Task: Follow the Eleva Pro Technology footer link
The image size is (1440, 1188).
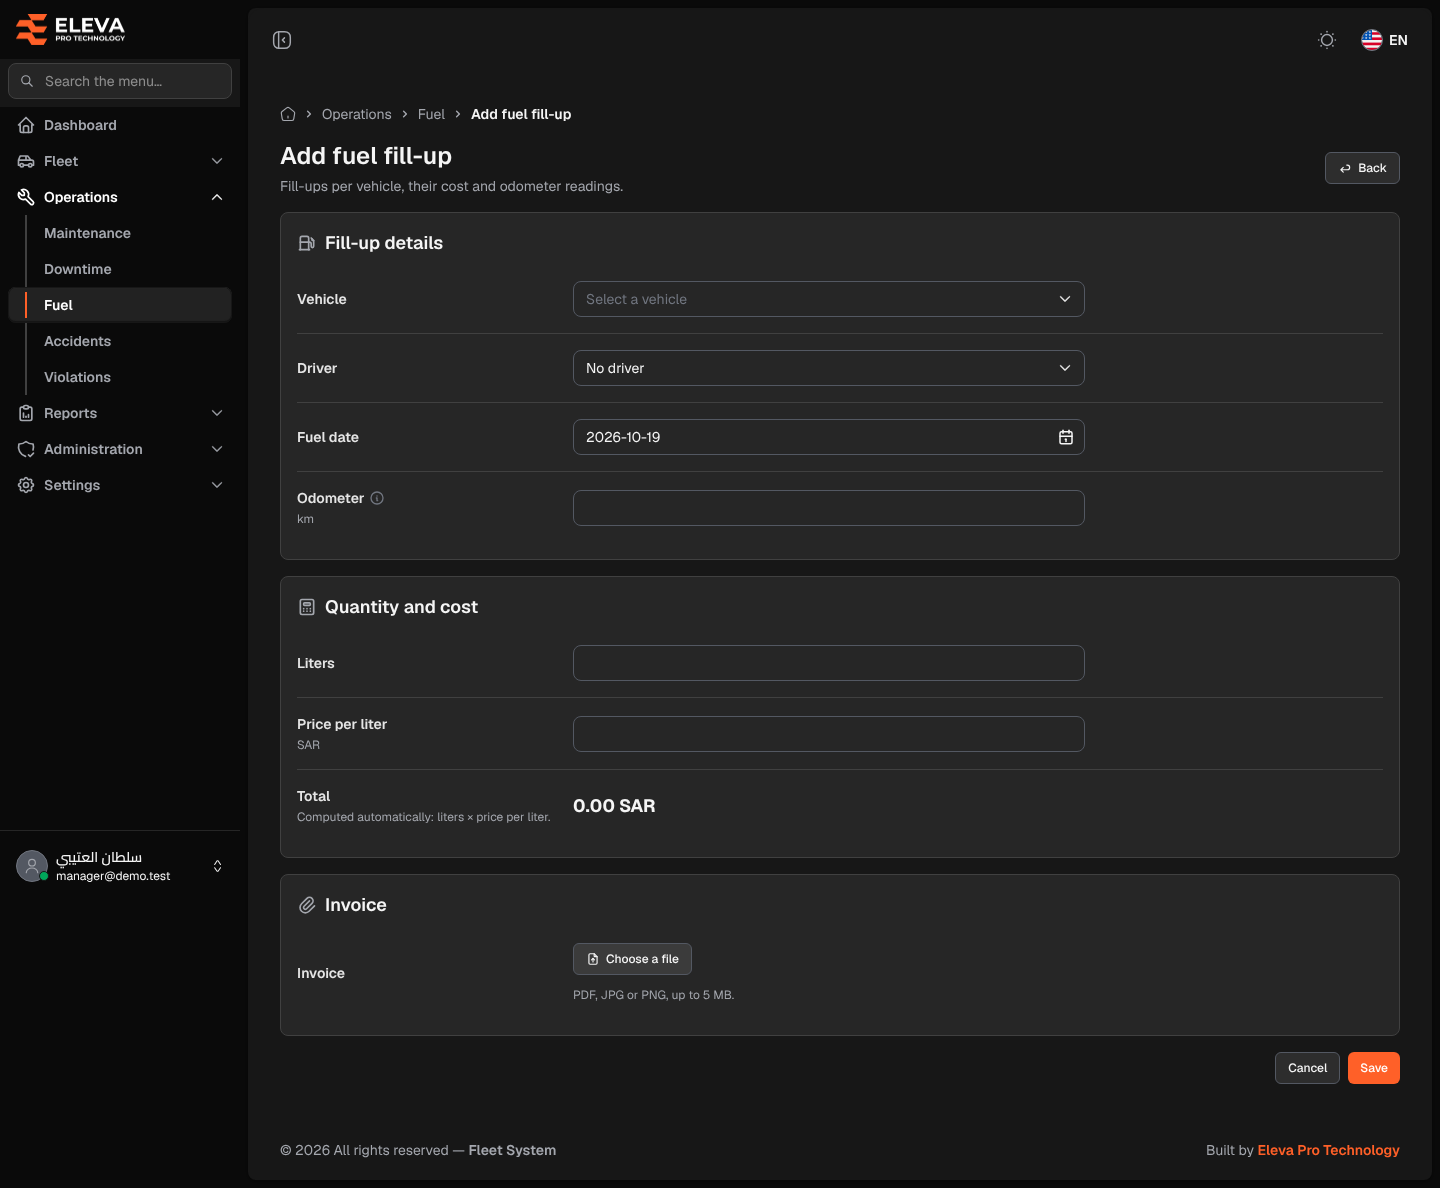Action: tap(1328, 1150)
